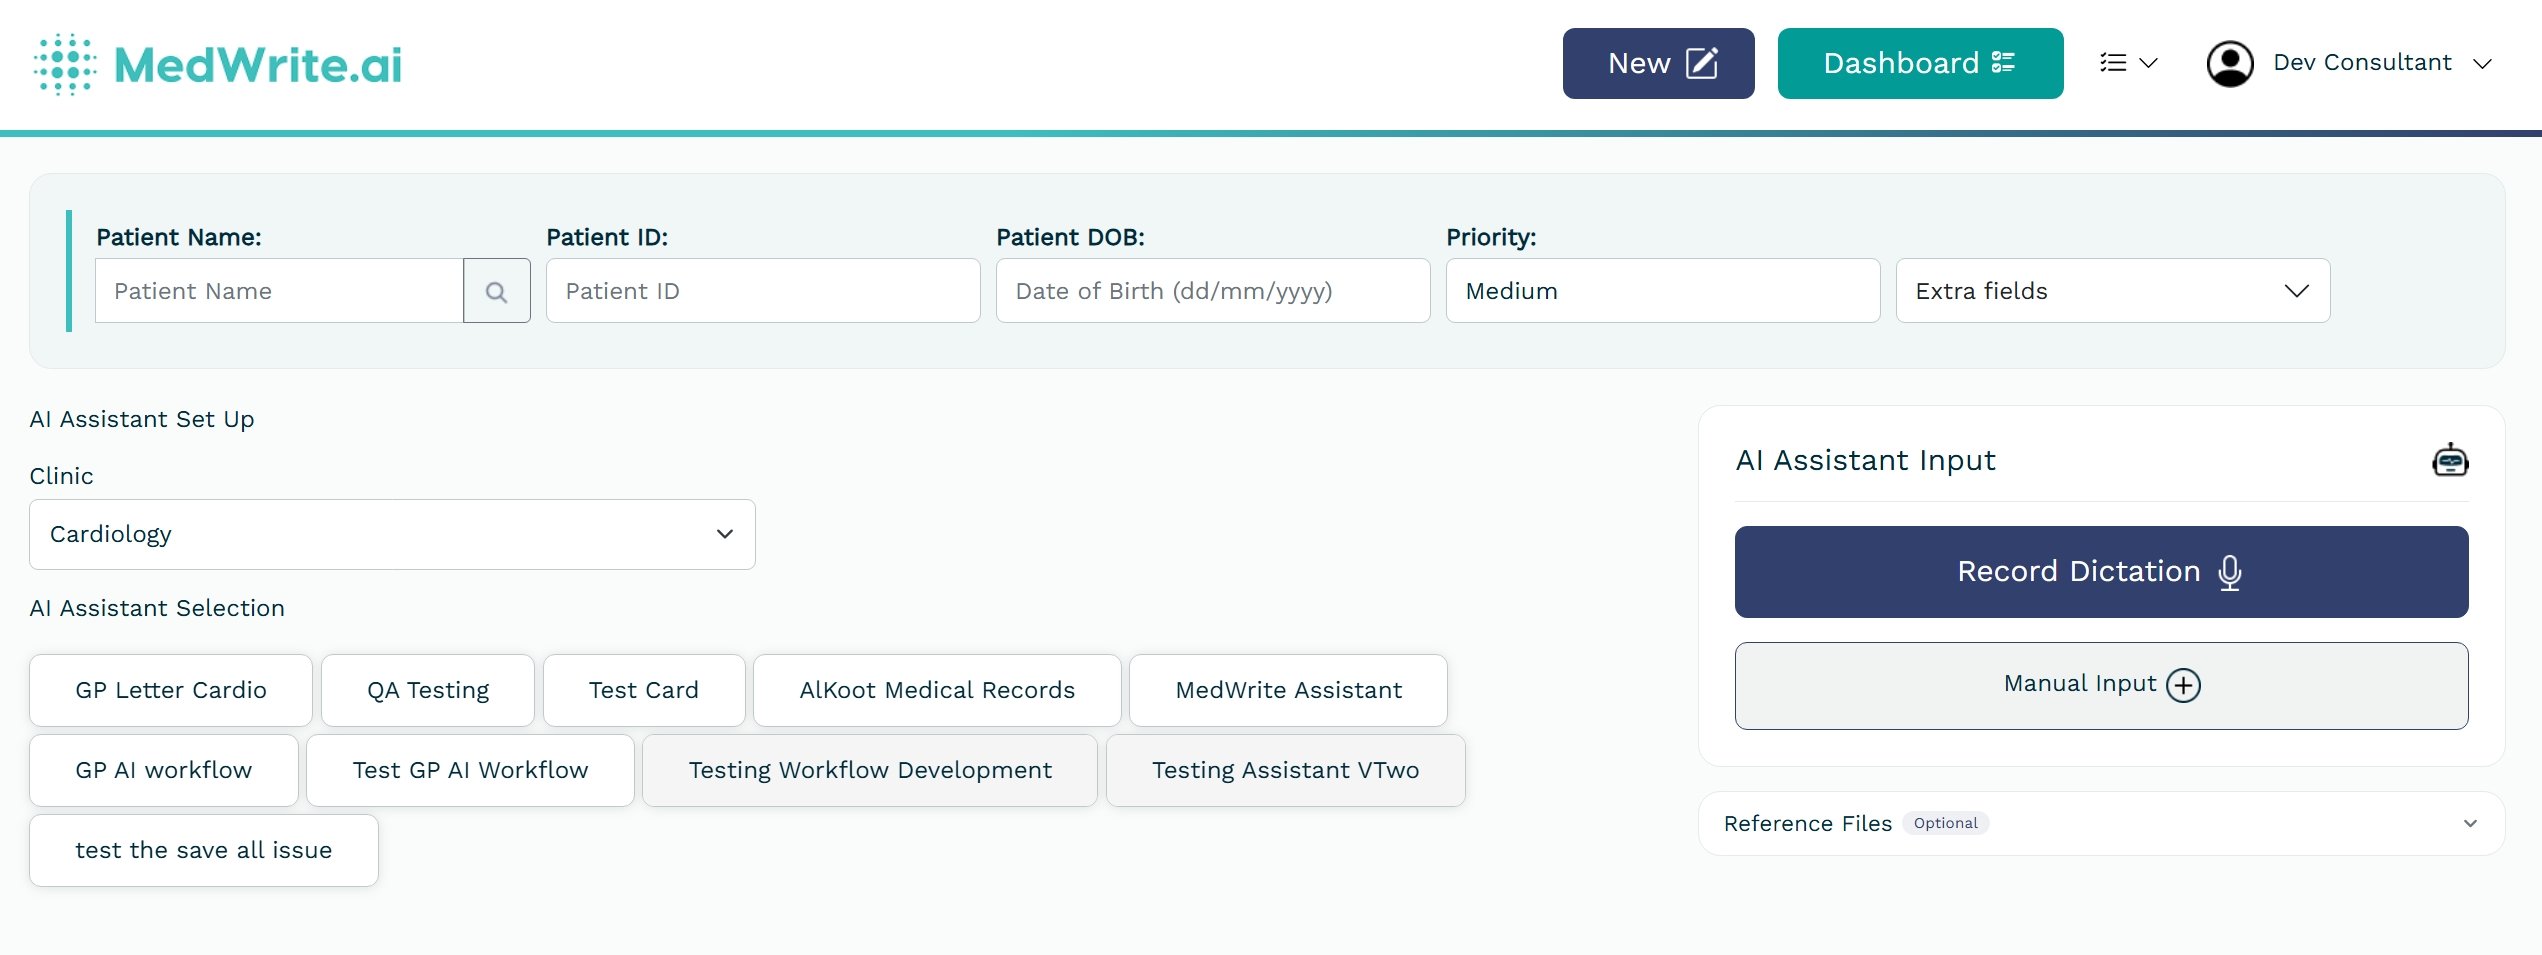Open the Extra fields dropdown

2113,291
